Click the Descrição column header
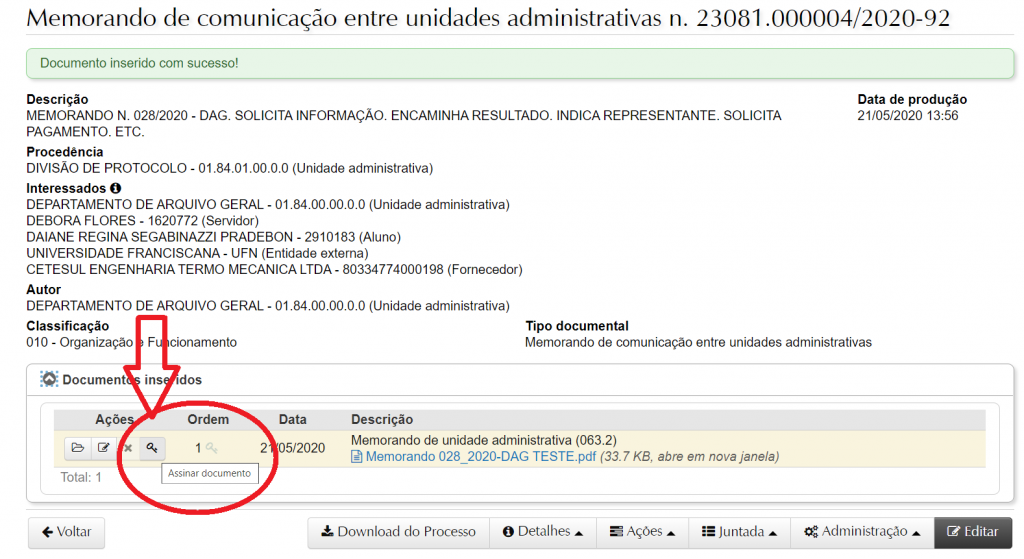1024x559 pixels. [x=382, y=419]
